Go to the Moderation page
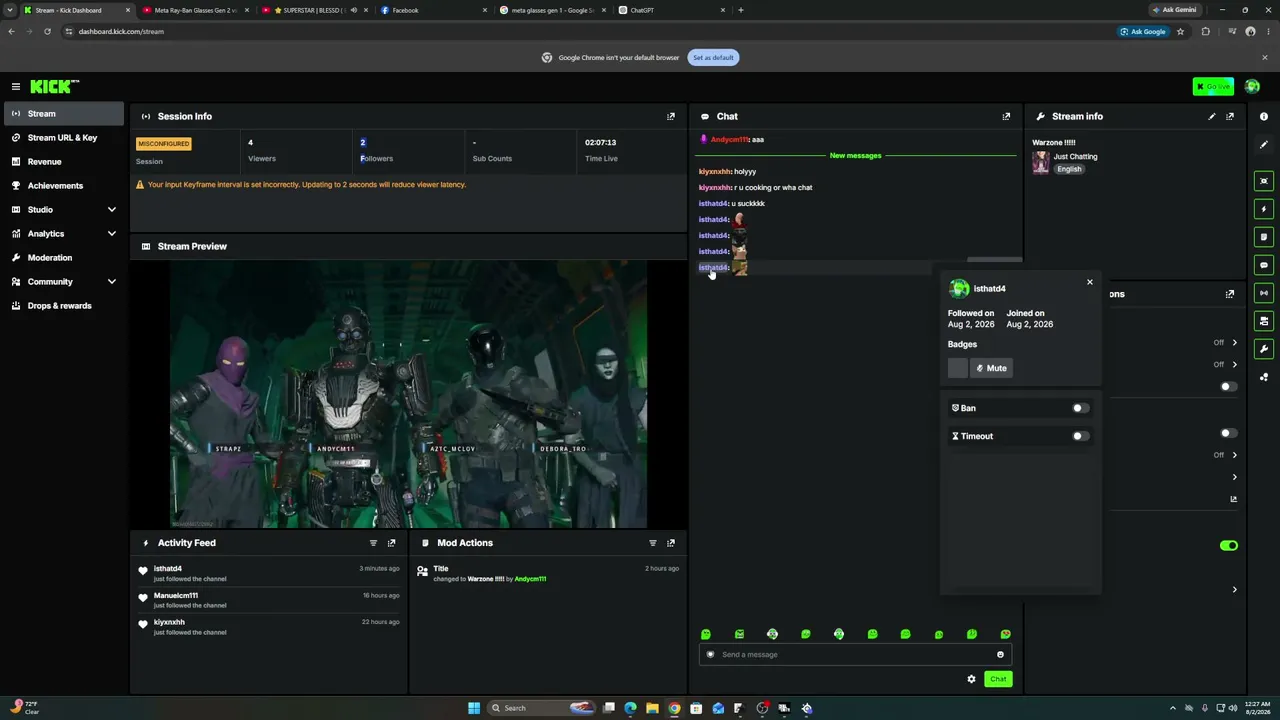 click(x=64, y=258)
